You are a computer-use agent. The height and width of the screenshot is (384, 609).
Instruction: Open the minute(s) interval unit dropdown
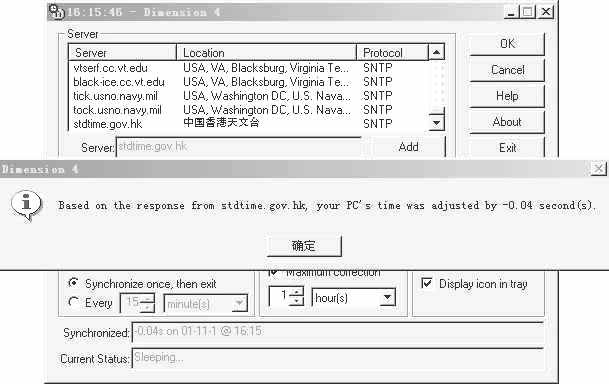[x=240, y=303]
